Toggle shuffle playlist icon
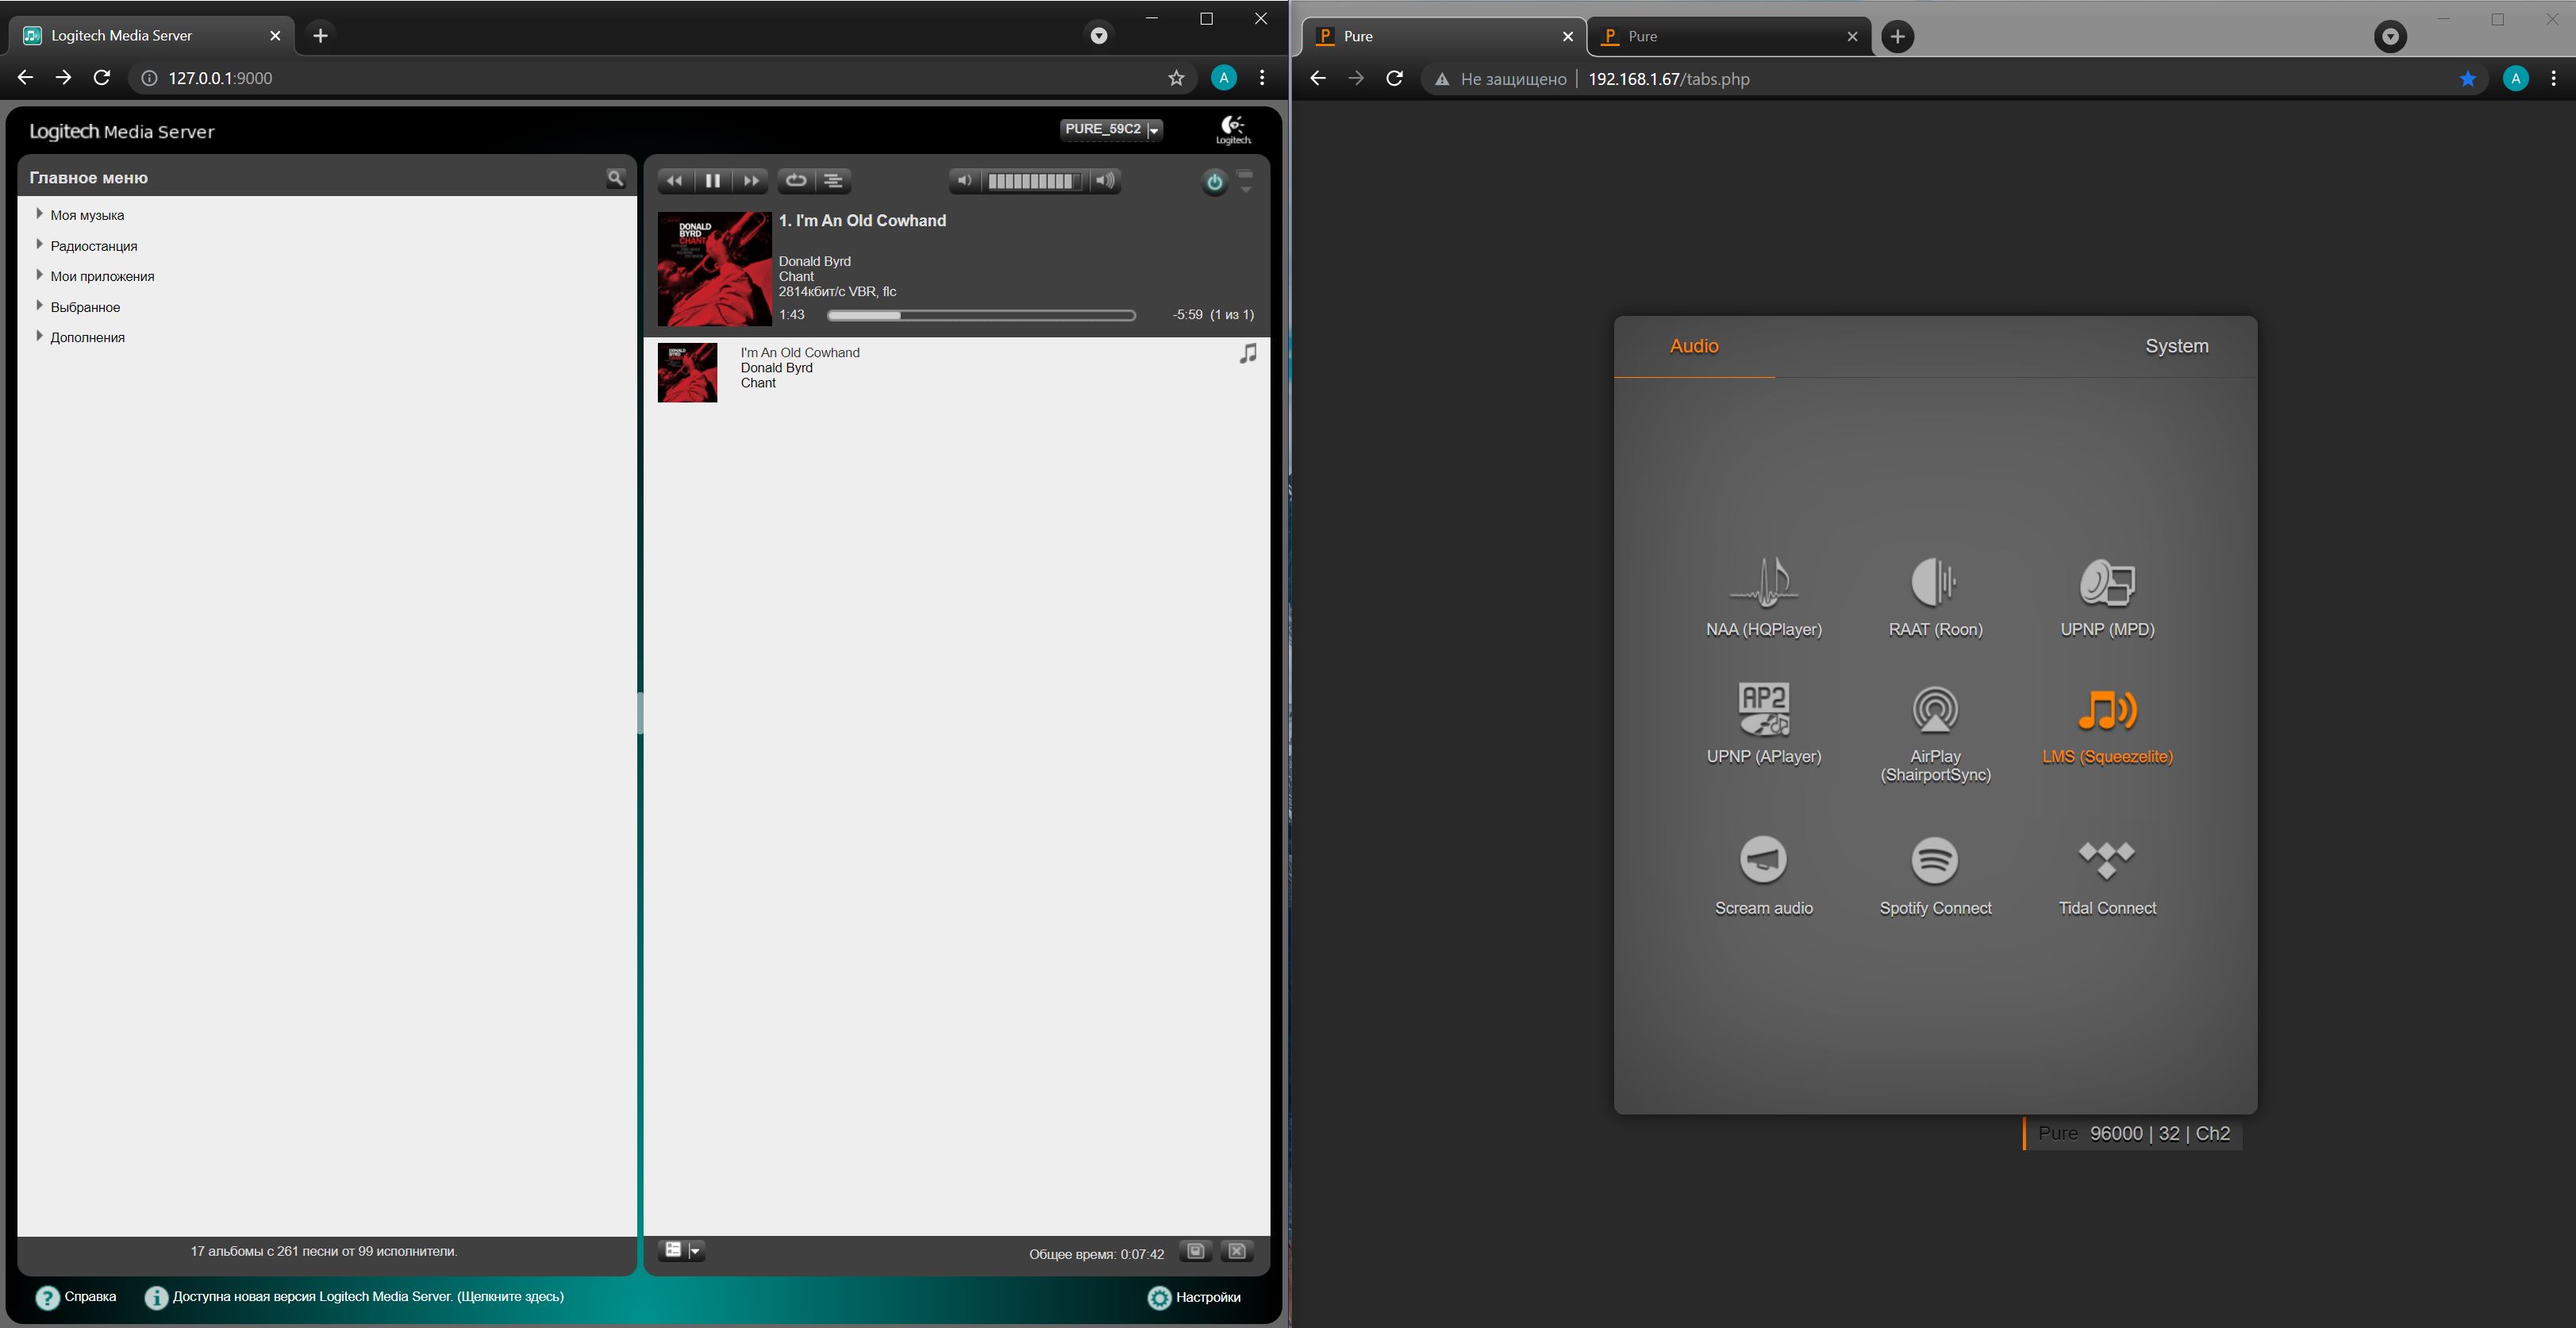 pyautogui.click(x=833, y=181)
